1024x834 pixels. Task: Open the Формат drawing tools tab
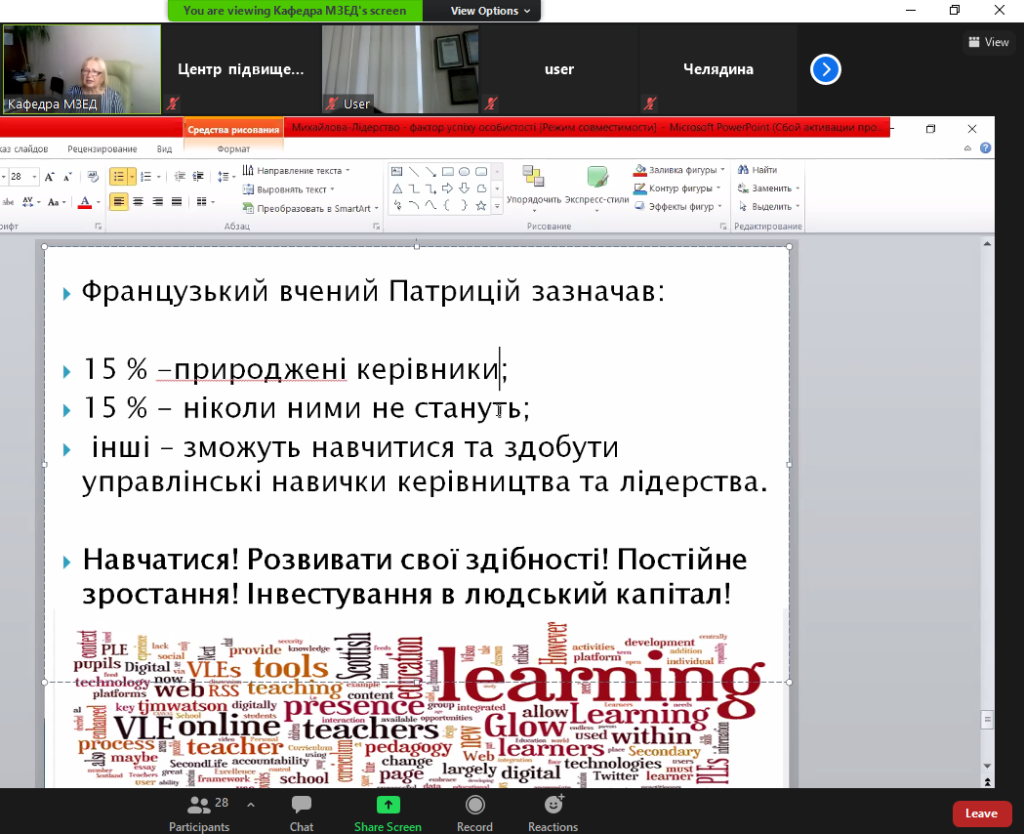(x=233, y=148)
